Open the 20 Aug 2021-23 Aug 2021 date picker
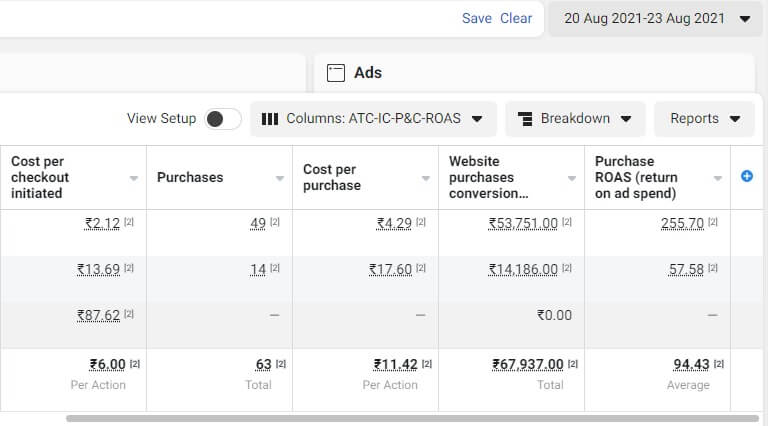This screenshot has width=768, height=426. pyautogui.click(x=656, y=19)
